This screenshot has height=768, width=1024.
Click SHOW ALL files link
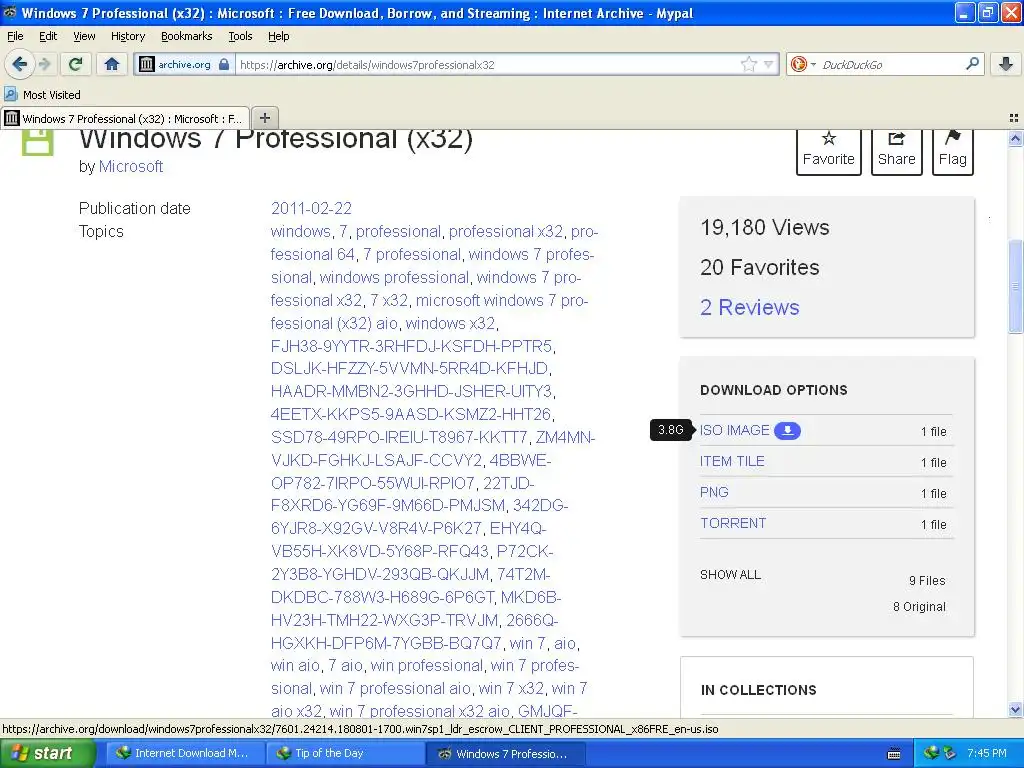tap(730, 575)
